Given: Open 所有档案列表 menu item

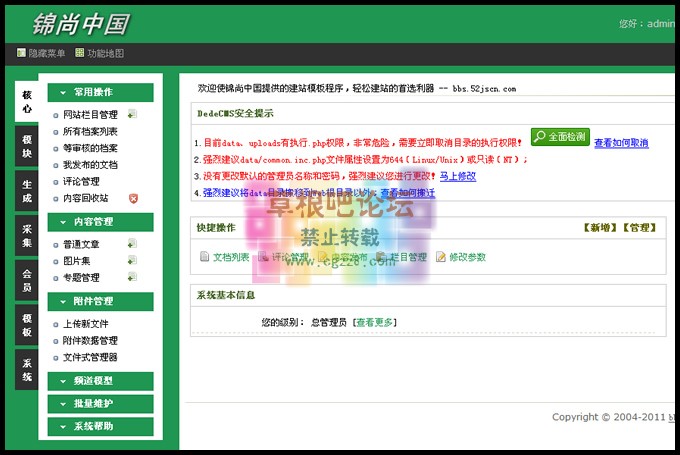Looking at the screenshot, I should click(x=90, y=131).
